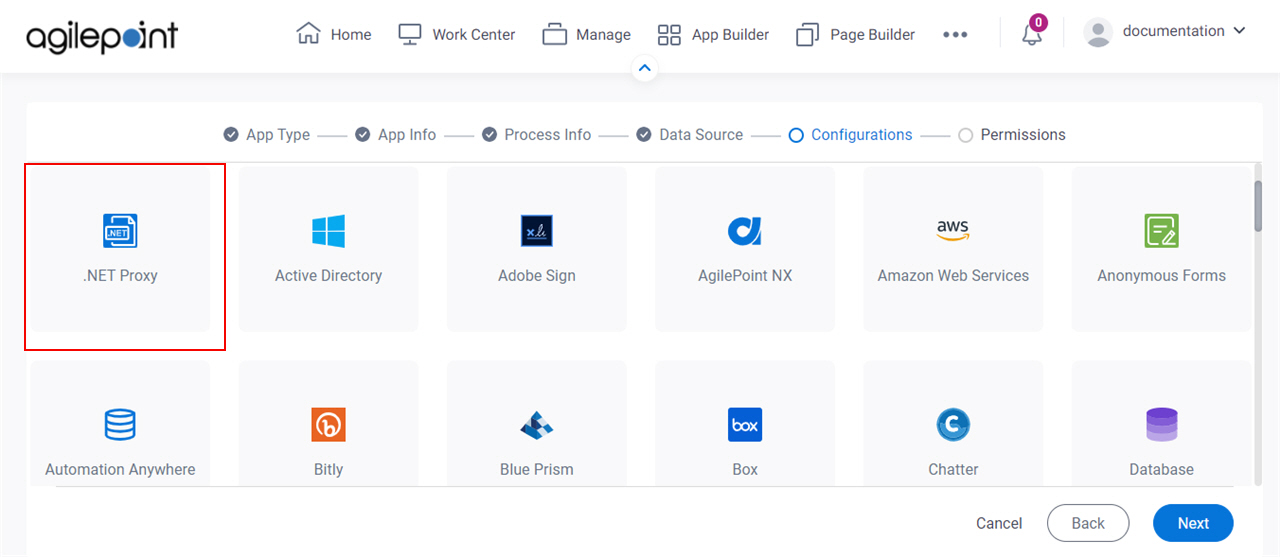This screenshot has width=1280, height=557.
Task: Click the Amazon Web Services label
Action: pos(953,275)
